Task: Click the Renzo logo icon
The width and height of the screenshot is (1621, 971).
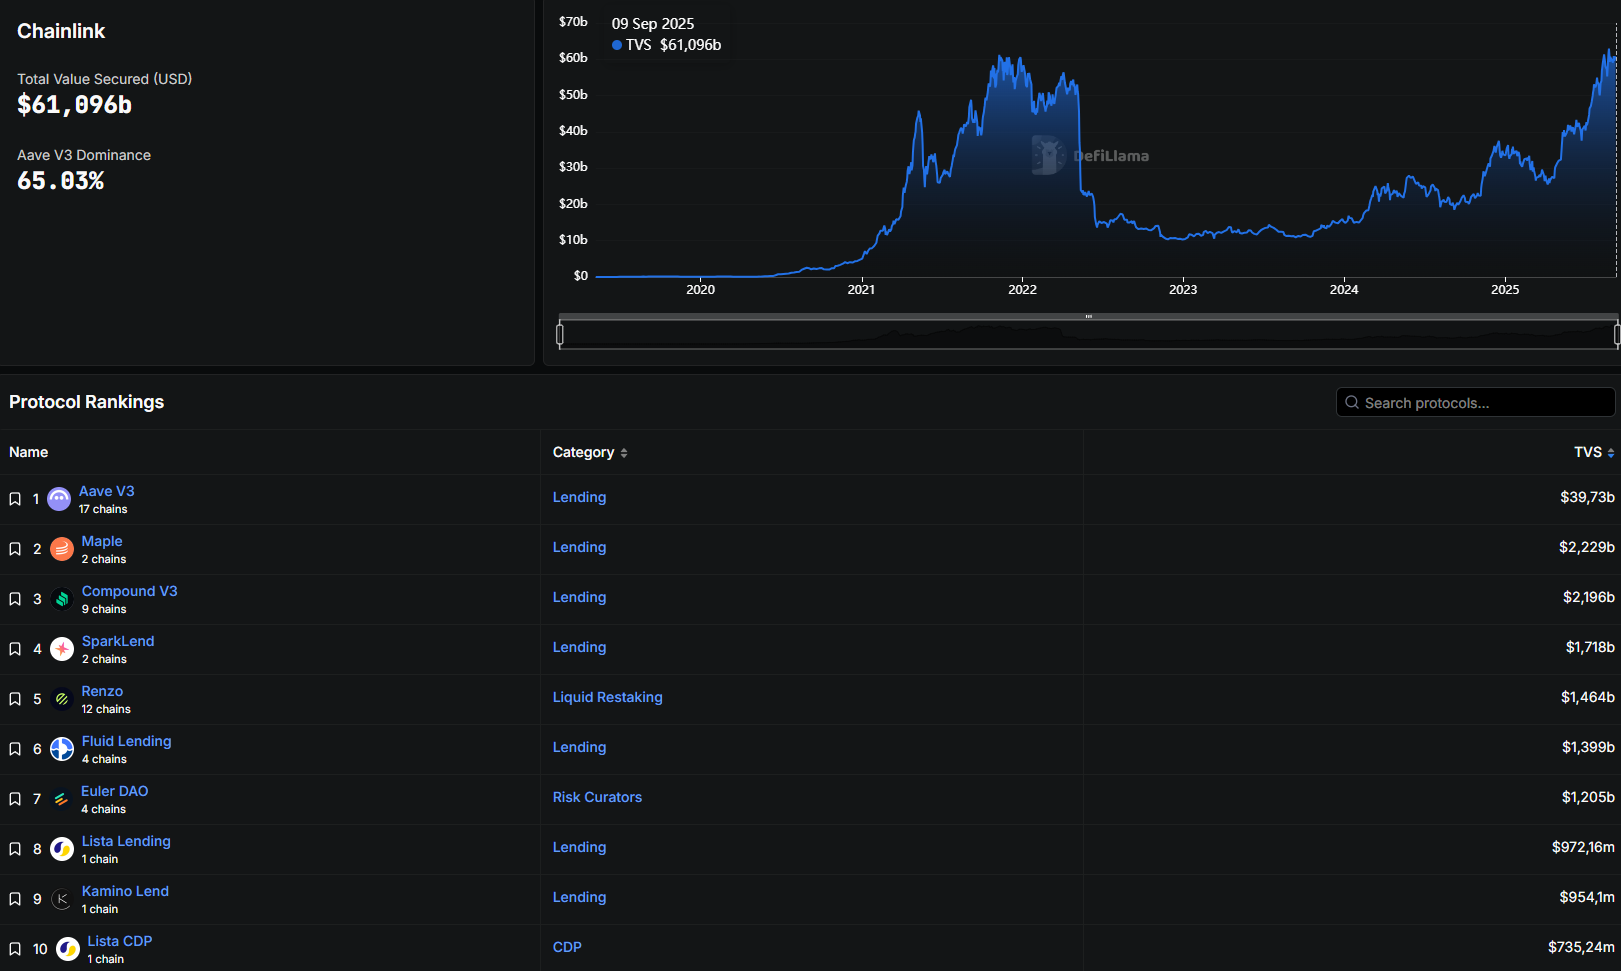Action: coord(62,699)
